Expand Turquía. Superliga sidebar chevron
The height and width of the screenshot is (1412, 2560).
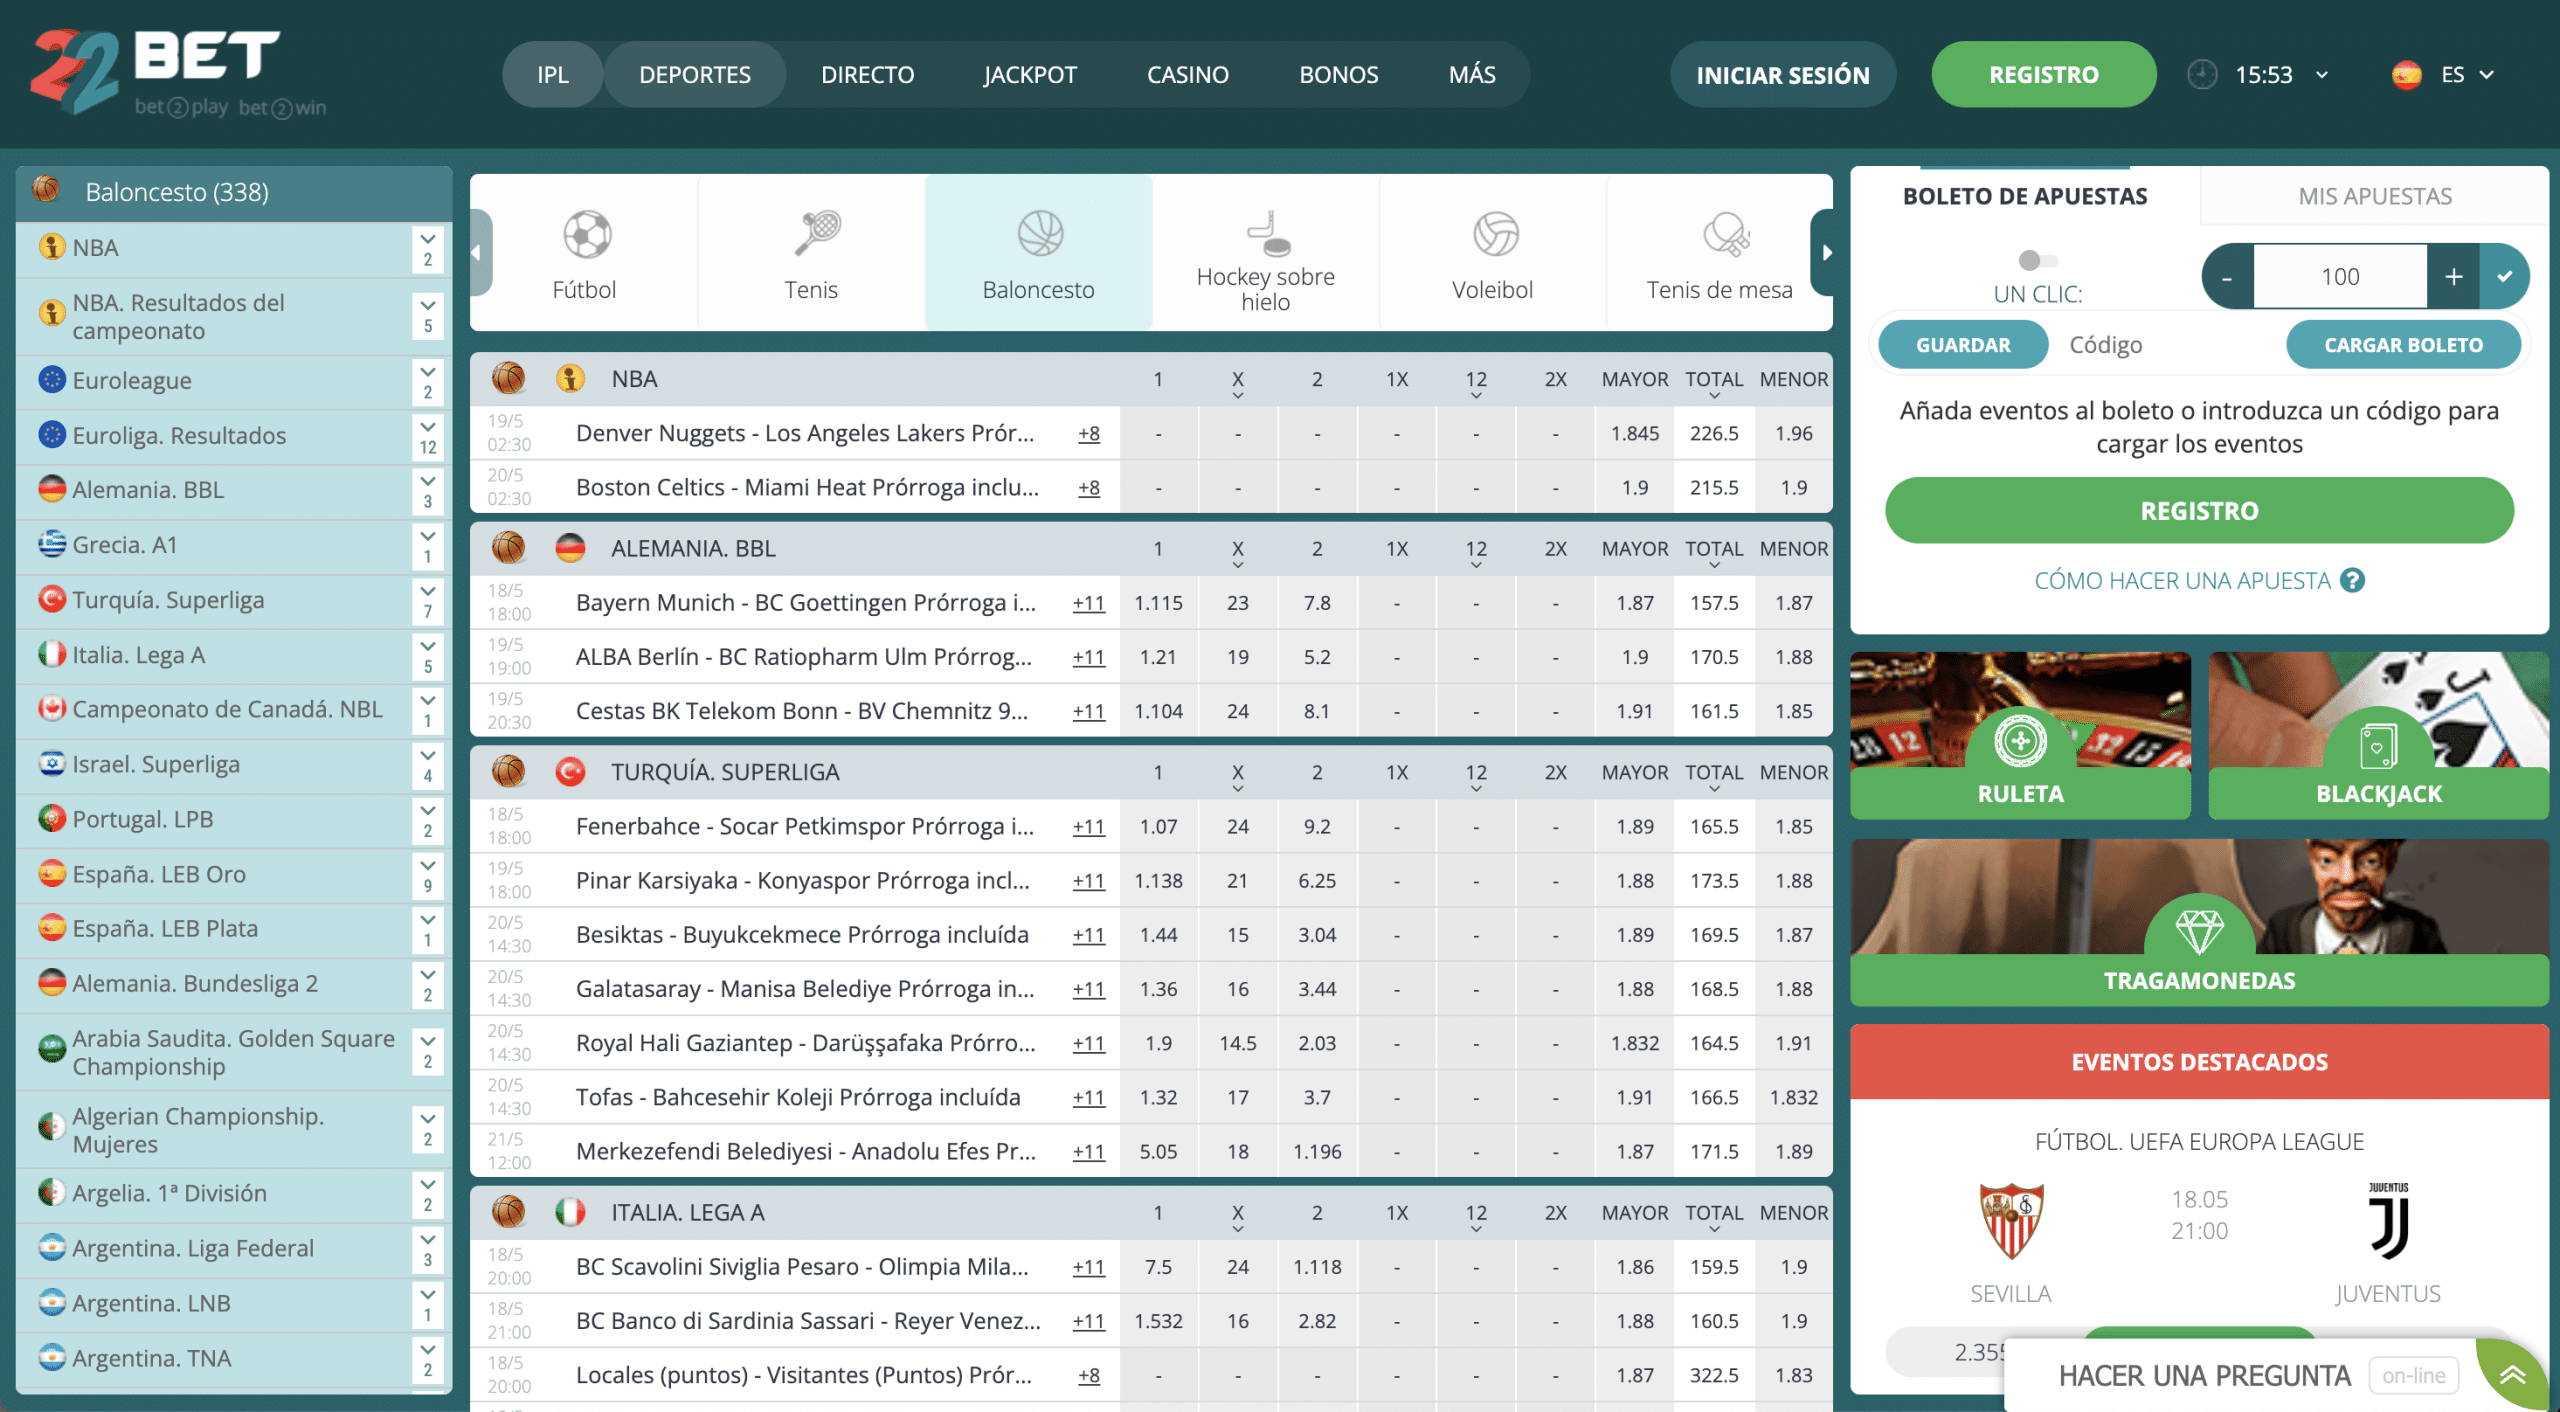point(427,600)
